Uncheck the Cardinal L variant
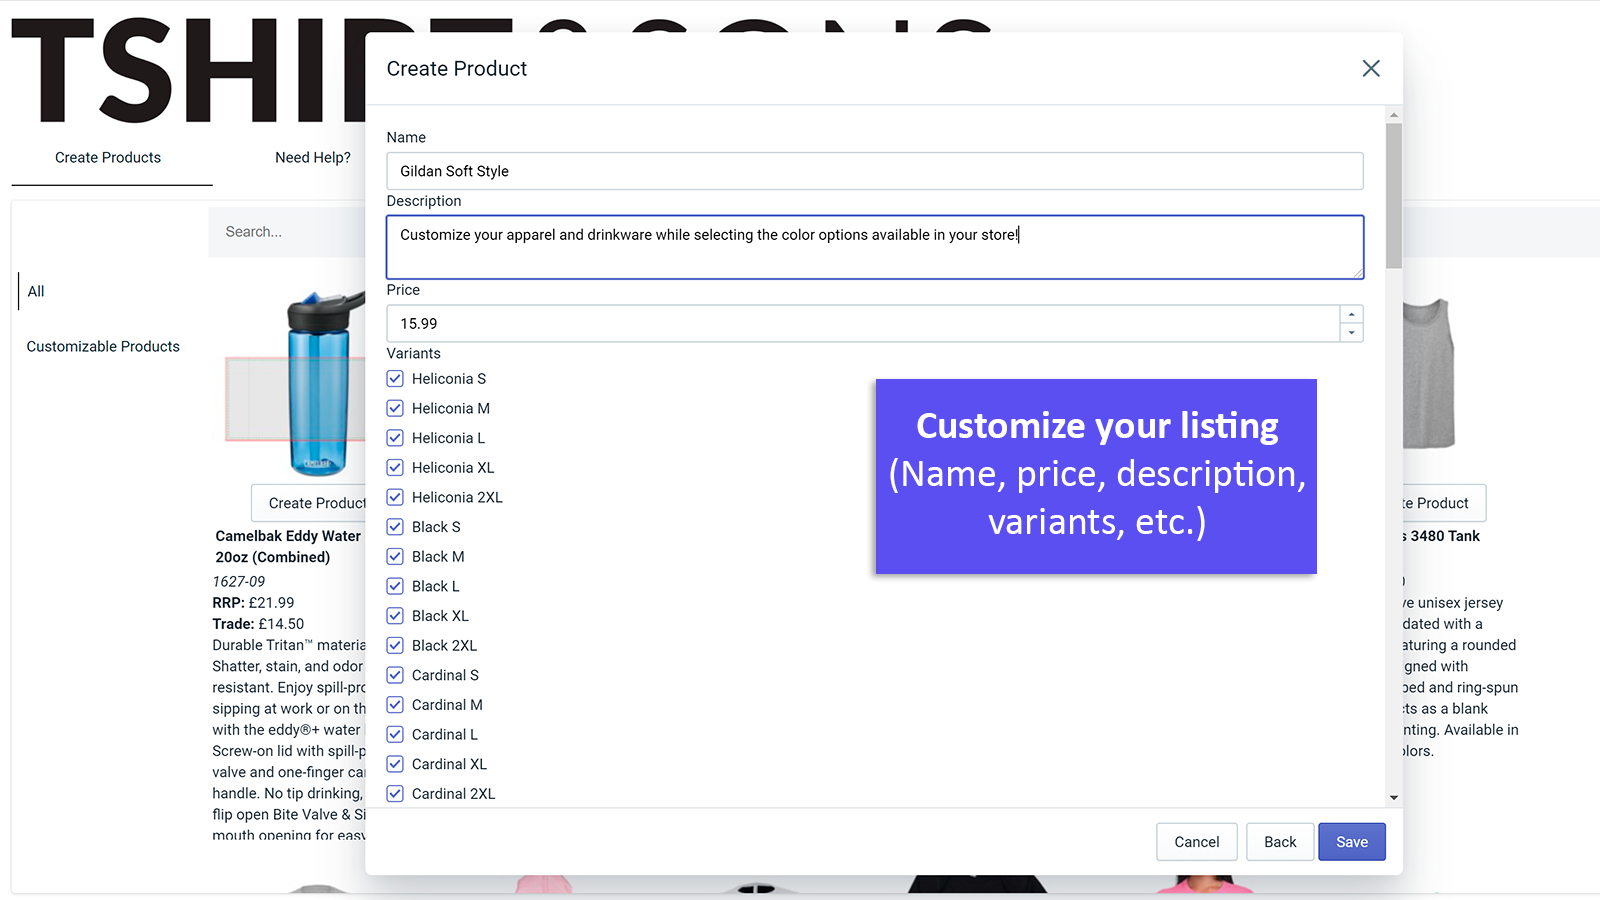The width and height of the screenshot is (1600, 900). click(395, 734)
